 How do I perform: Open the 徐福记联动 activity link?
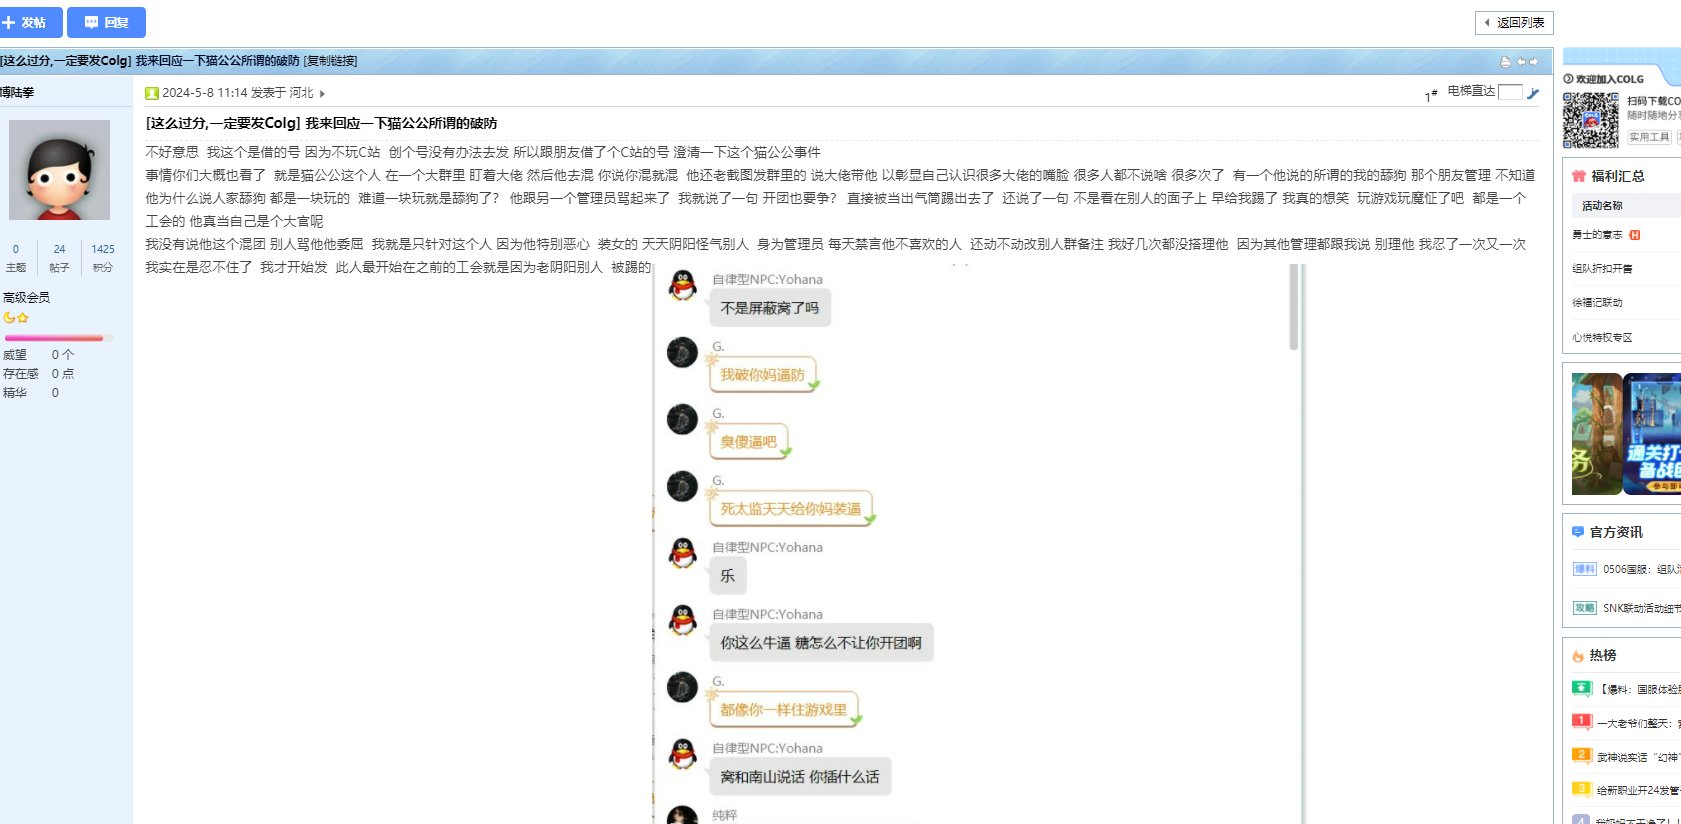pyautogui.click(x=1597, y=303)
